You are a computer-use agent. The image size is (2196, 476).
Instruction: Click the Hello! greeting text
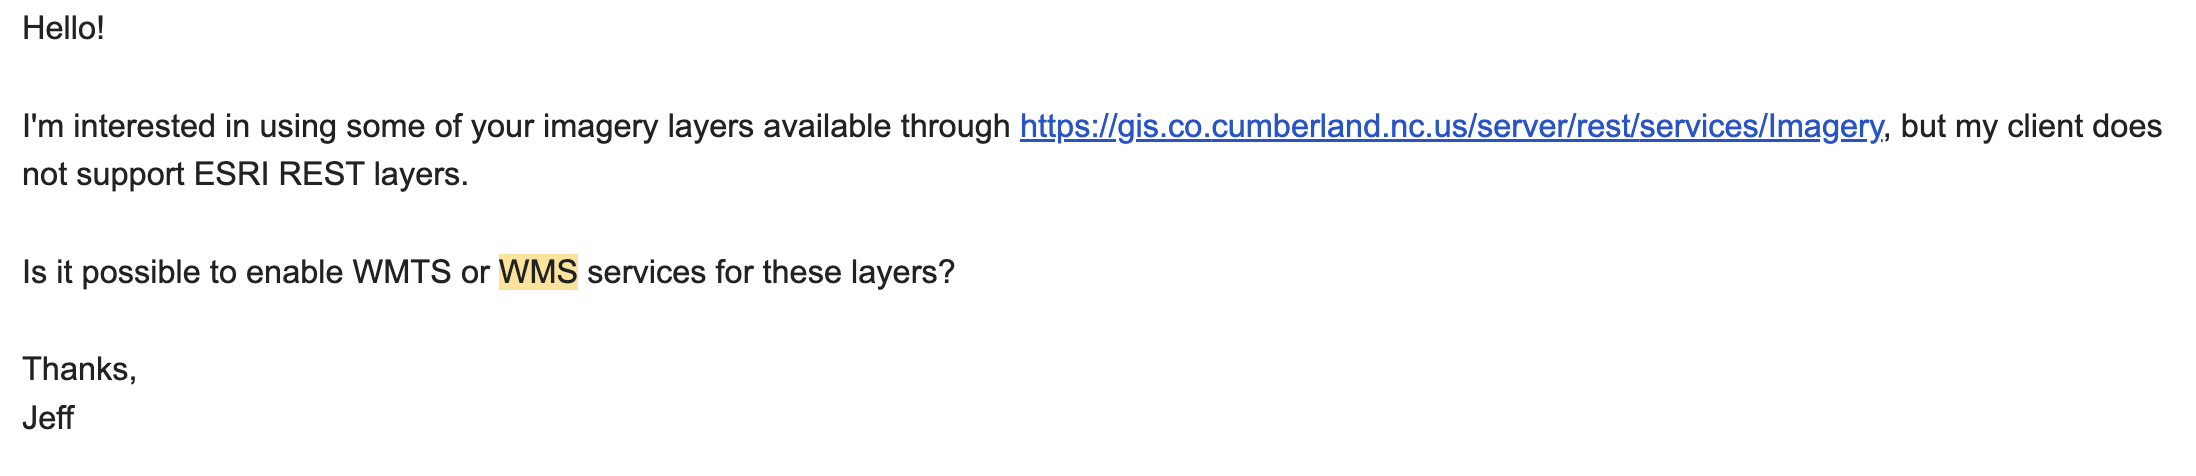point(63,28)
